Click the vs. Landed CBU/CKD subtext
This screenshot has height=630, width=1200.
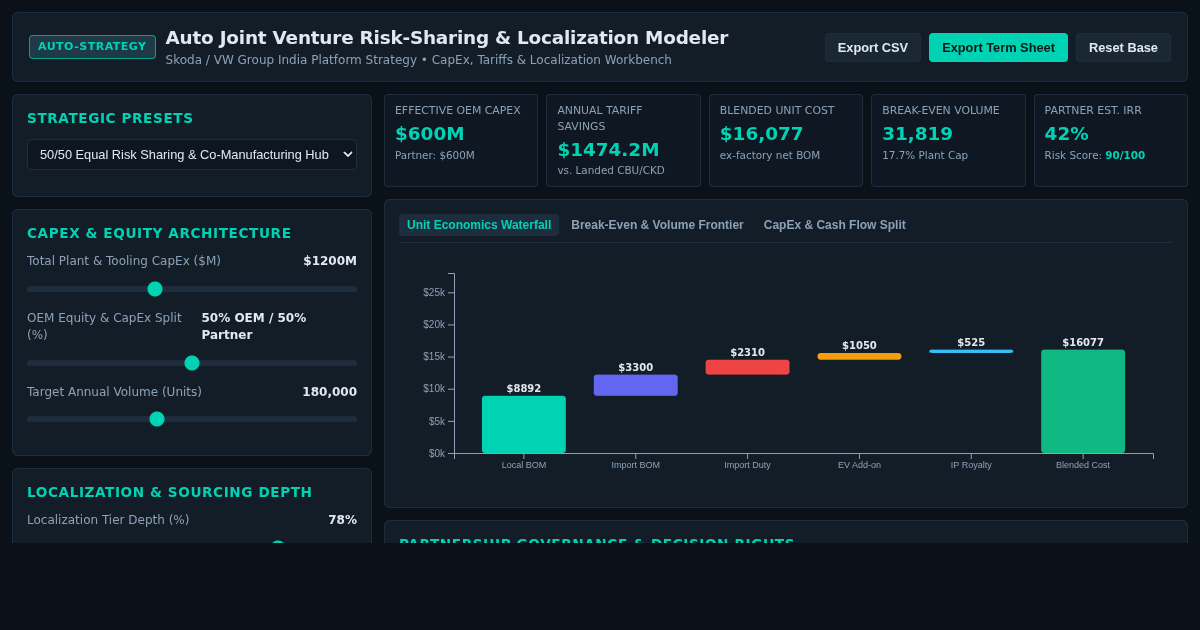[x=611, y=171]
